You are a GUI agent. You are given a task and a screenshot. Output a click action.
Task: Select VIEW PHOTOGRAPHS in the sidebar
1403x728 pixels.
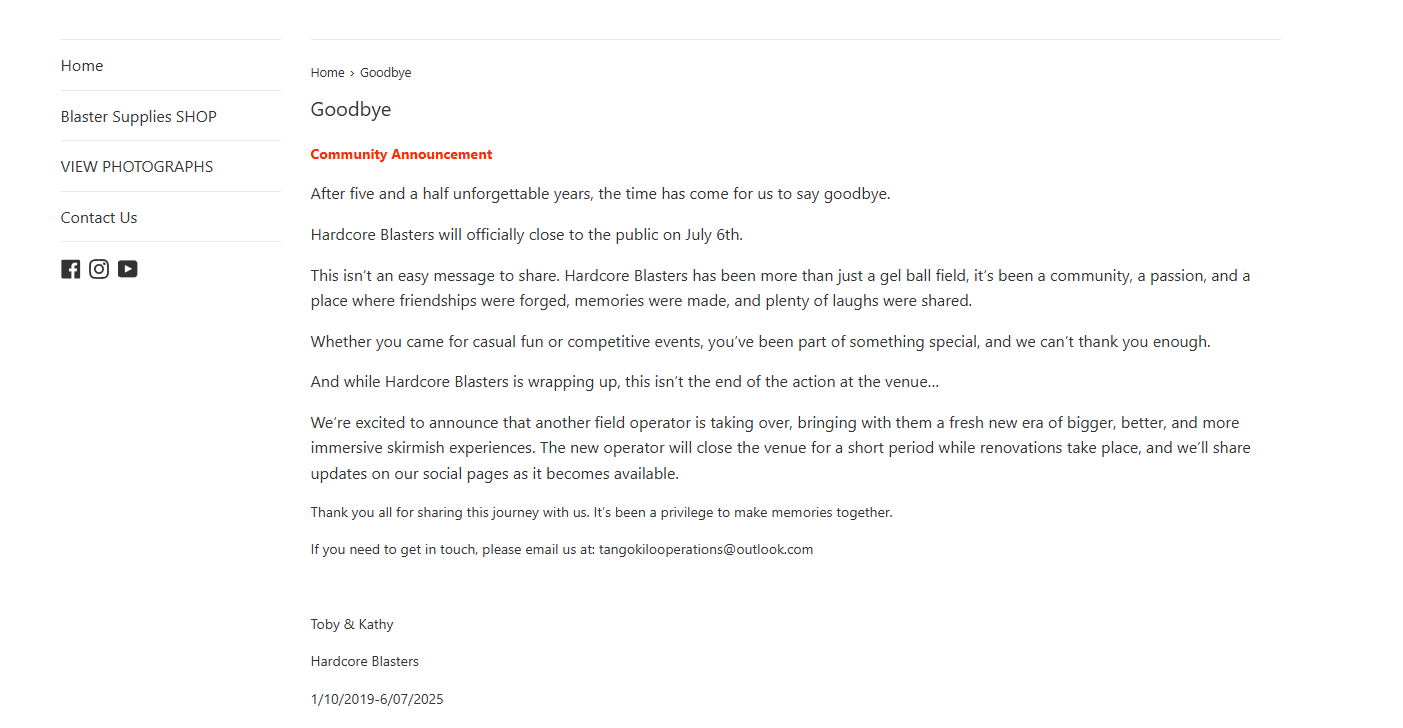pyautogui.click(x=137, y=167)
